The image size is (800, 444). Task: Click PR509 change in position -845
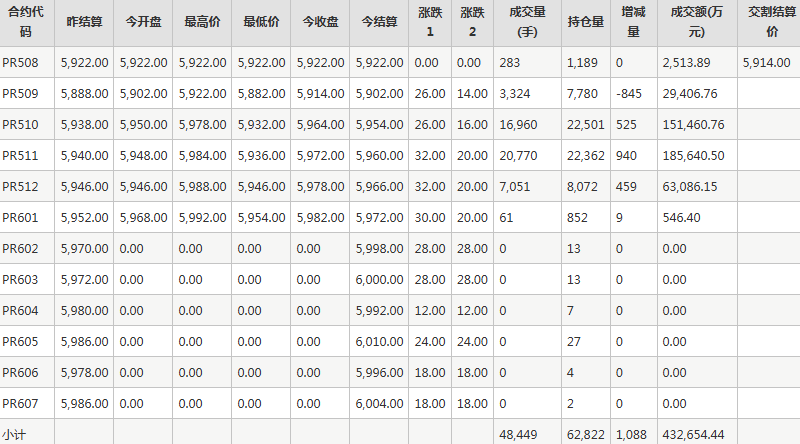coord(629,94)
